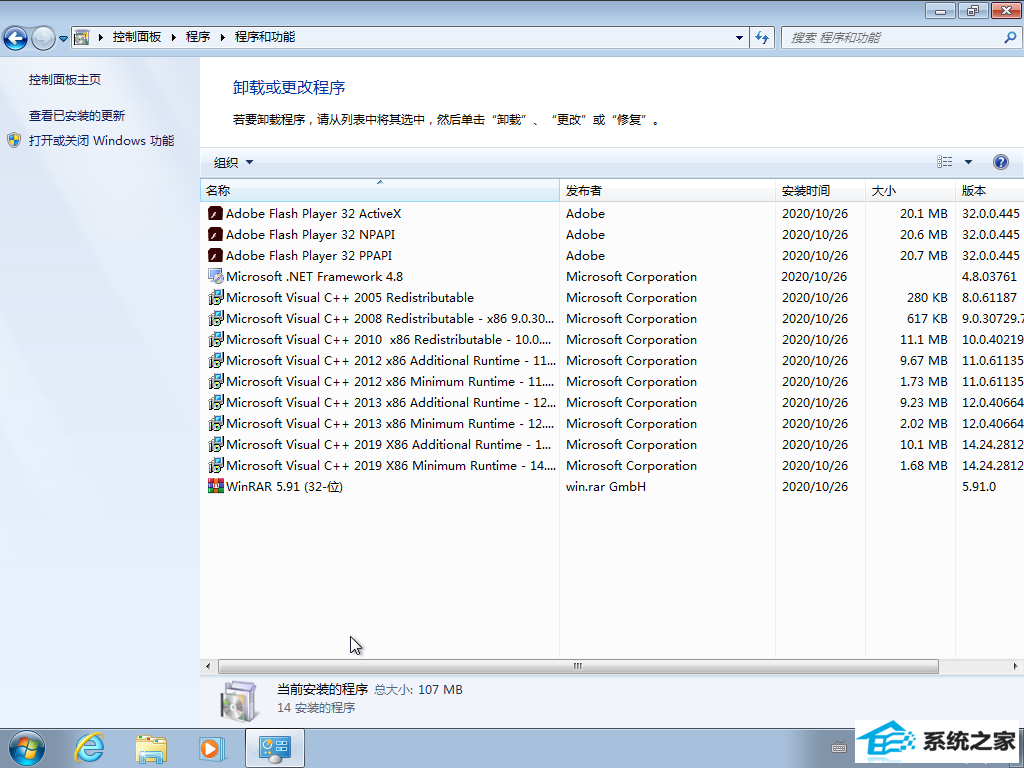The height and width of the screenshot is (768, 1024).
Task: Open 查看已安装的更新 link
Action: pos(76,116)
